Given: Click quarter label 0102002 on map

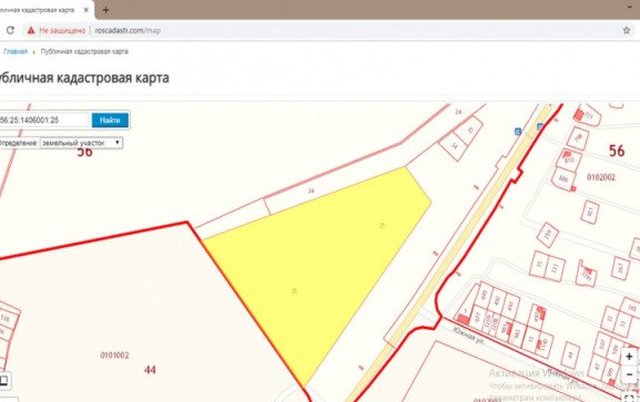Looking at the screenshot, I should (601, 177).
